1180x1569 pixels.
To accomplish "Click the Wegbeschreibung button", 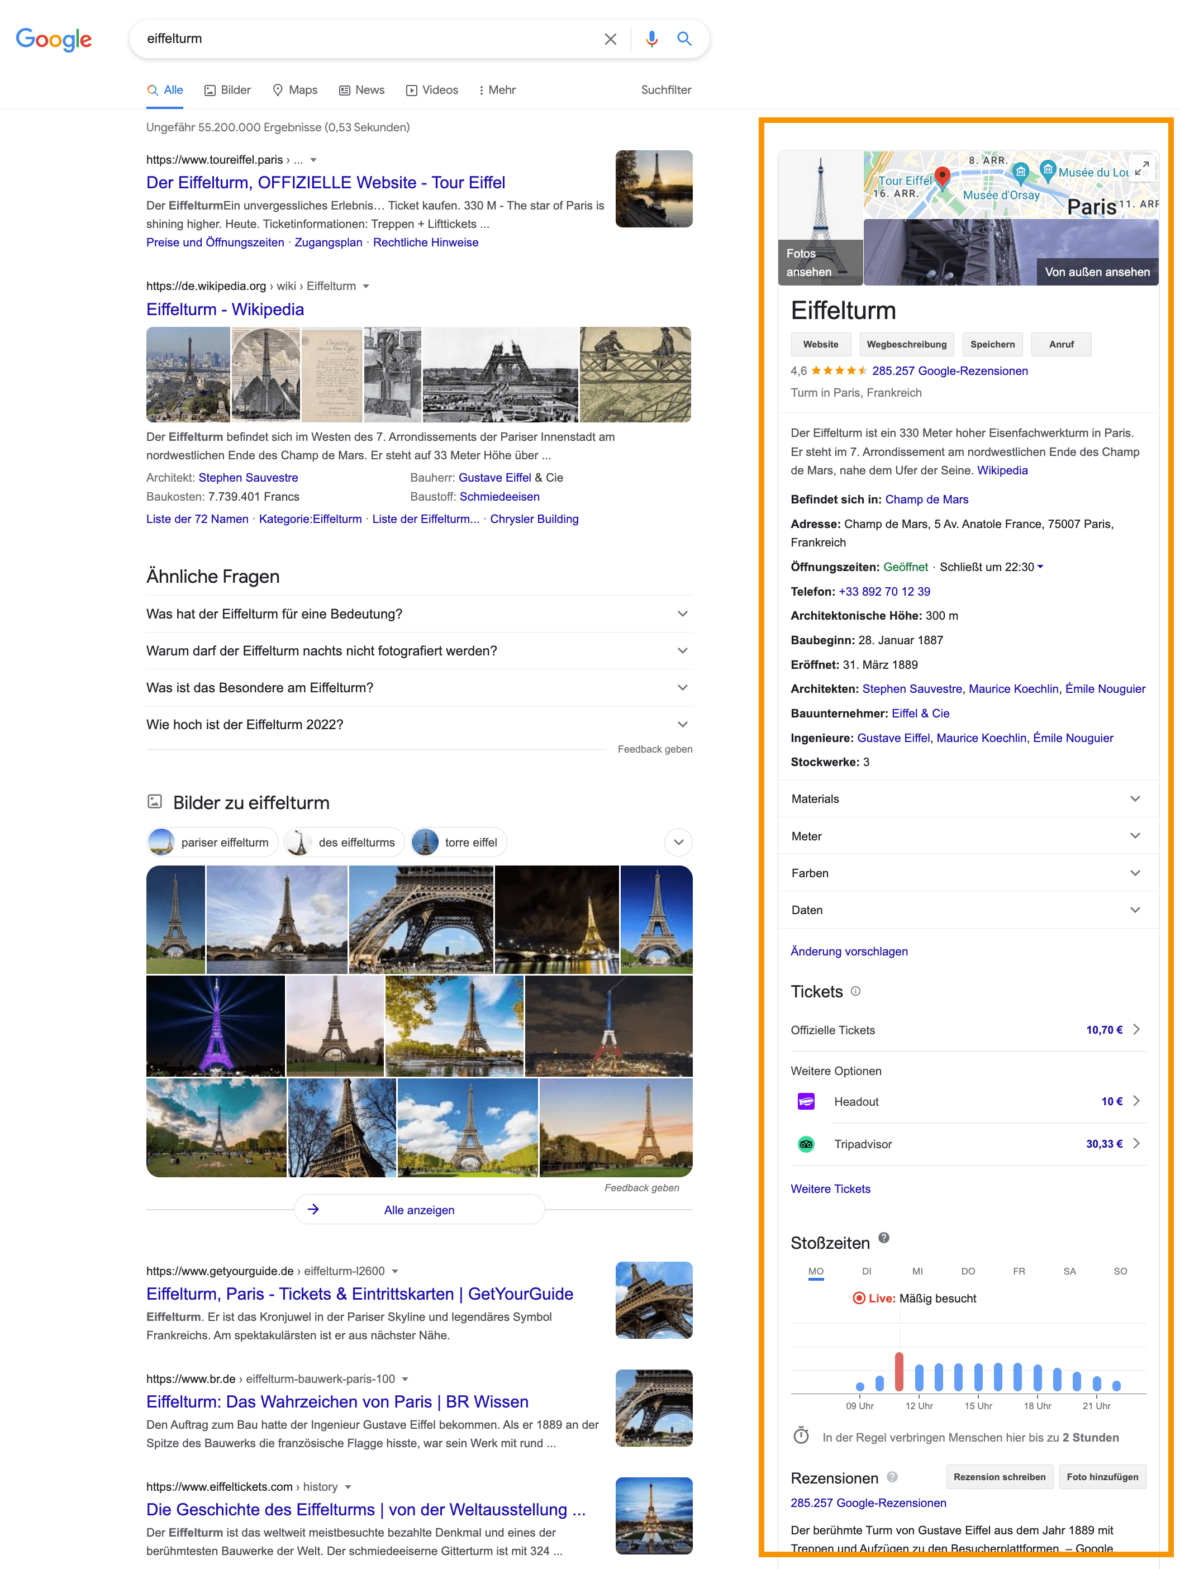I will pos(907,344).
